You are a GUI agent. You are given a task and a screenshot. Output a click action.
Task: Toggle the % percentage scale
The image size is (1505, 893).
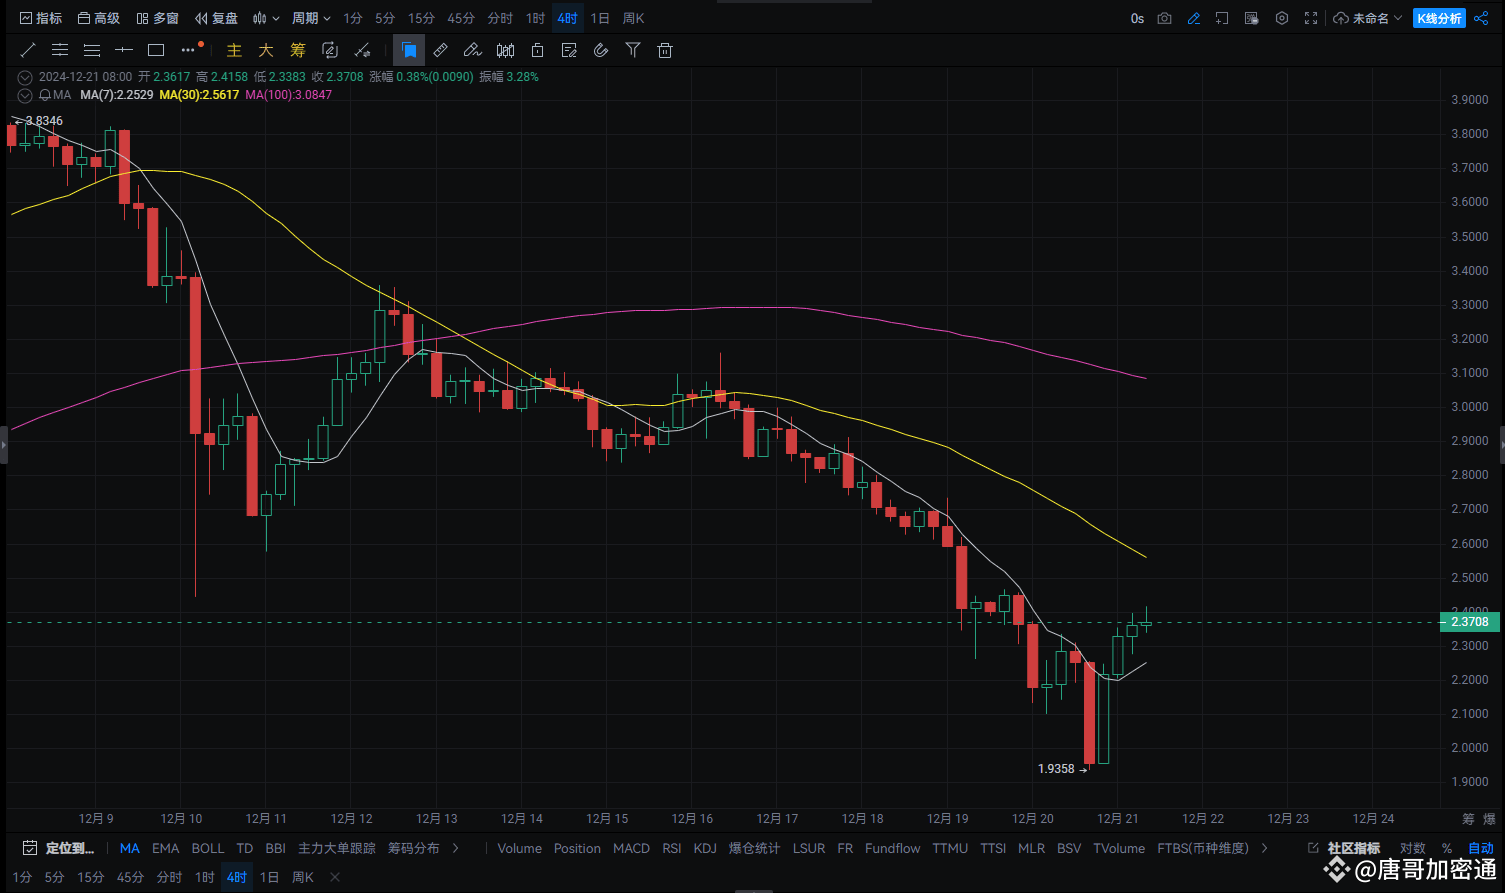[1447, 848]
